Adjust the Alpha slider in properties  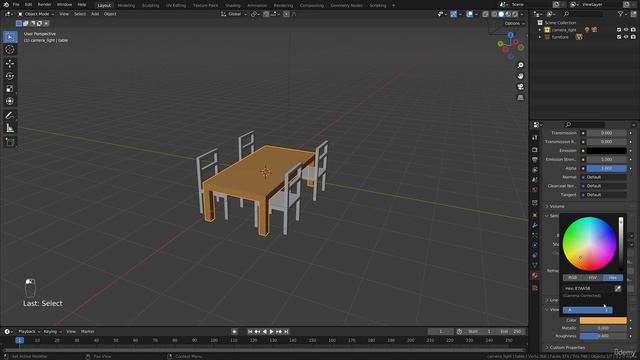[x=607, y=168]
